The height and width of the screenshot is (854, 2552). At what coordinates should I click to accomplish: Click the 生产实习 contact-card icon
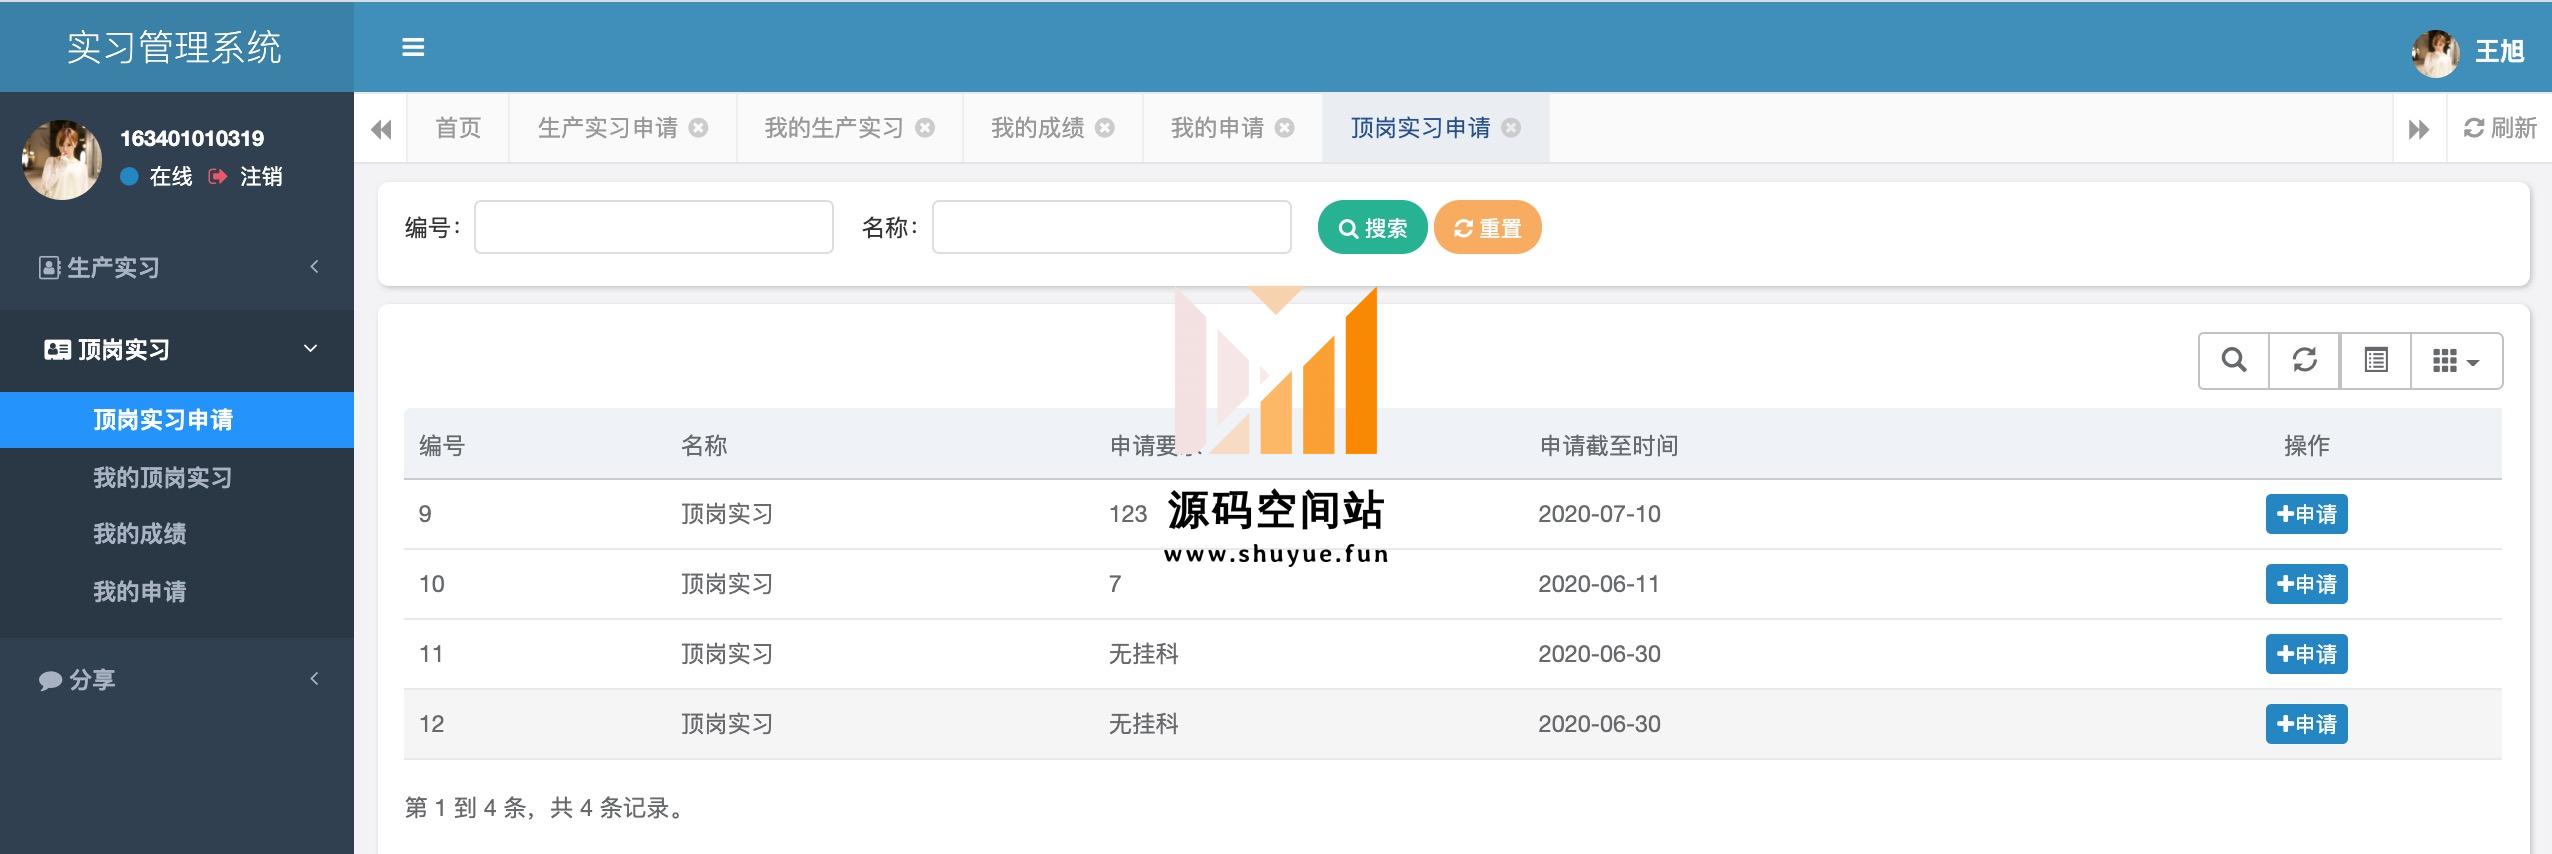49,267
